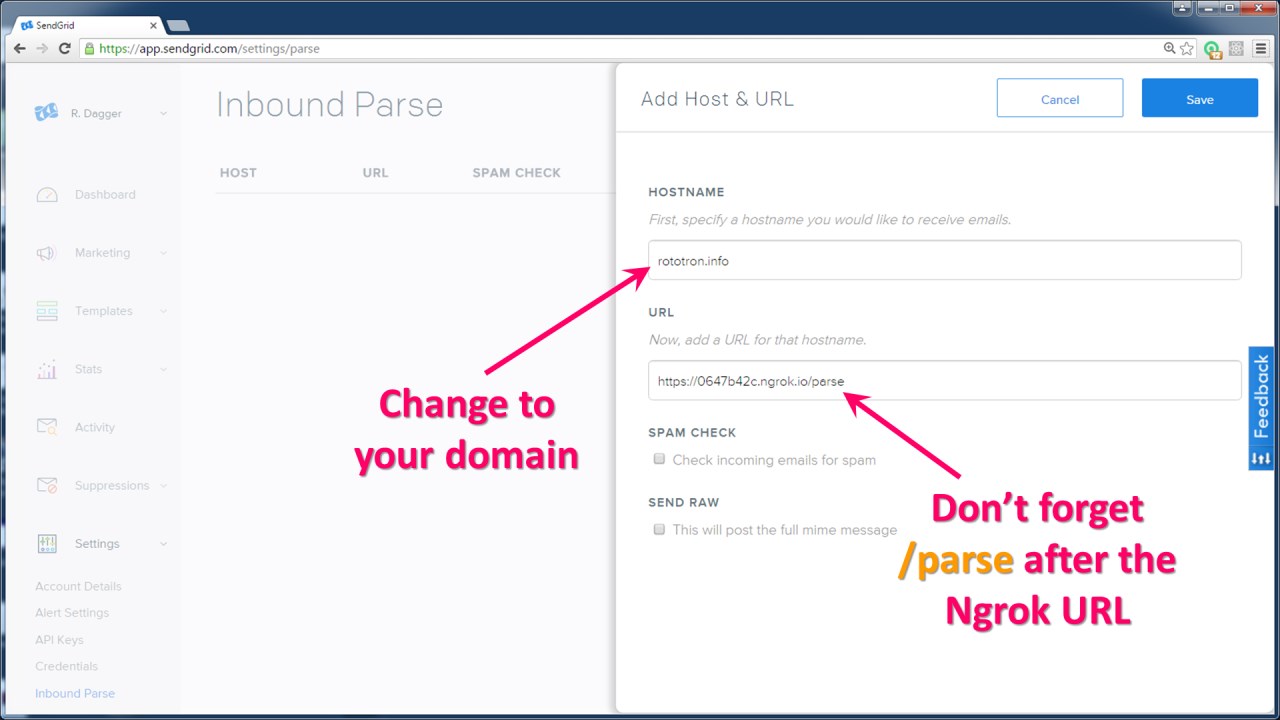Click the Settings sliders icon

(x=47, y=543)
